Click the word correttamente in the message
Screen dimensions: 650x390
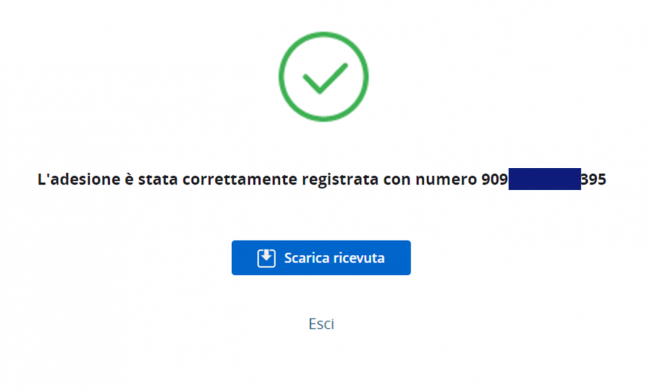tap(240, 179)
